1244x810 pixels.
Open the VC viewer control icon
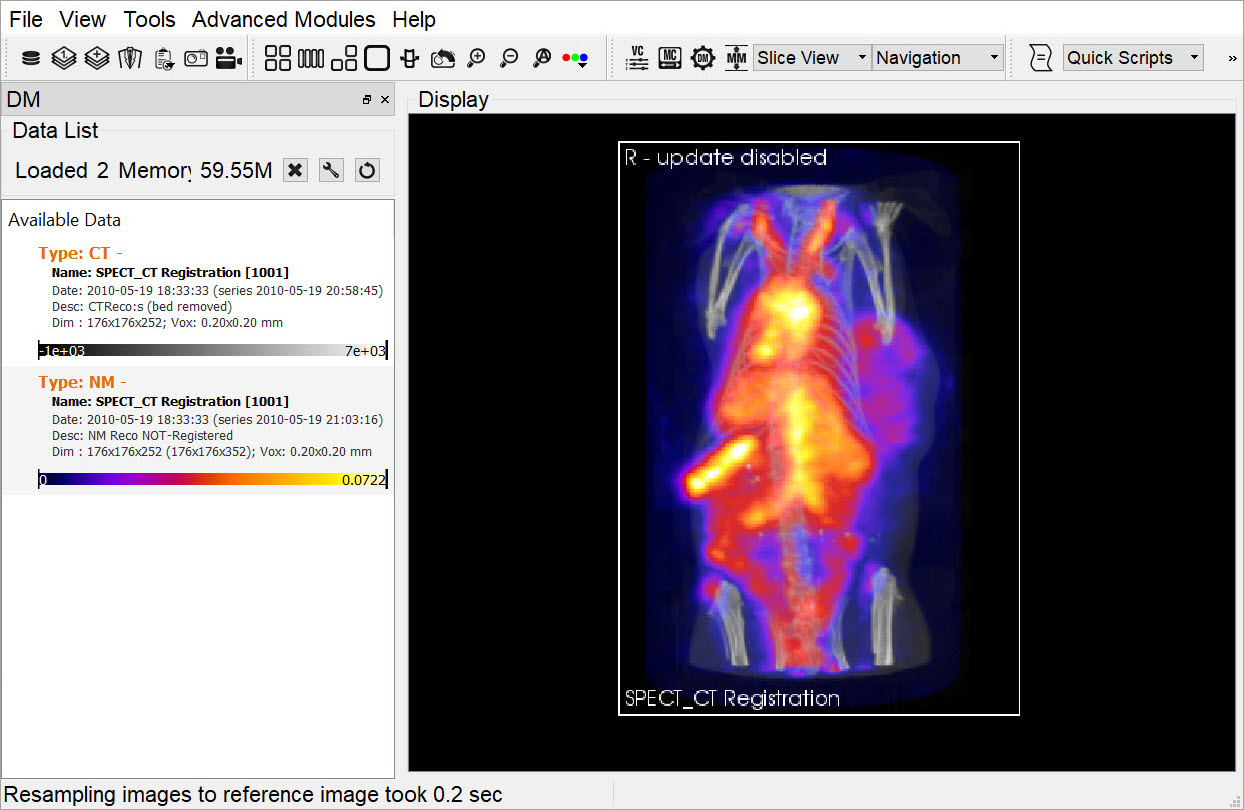[x=637, y=58]
